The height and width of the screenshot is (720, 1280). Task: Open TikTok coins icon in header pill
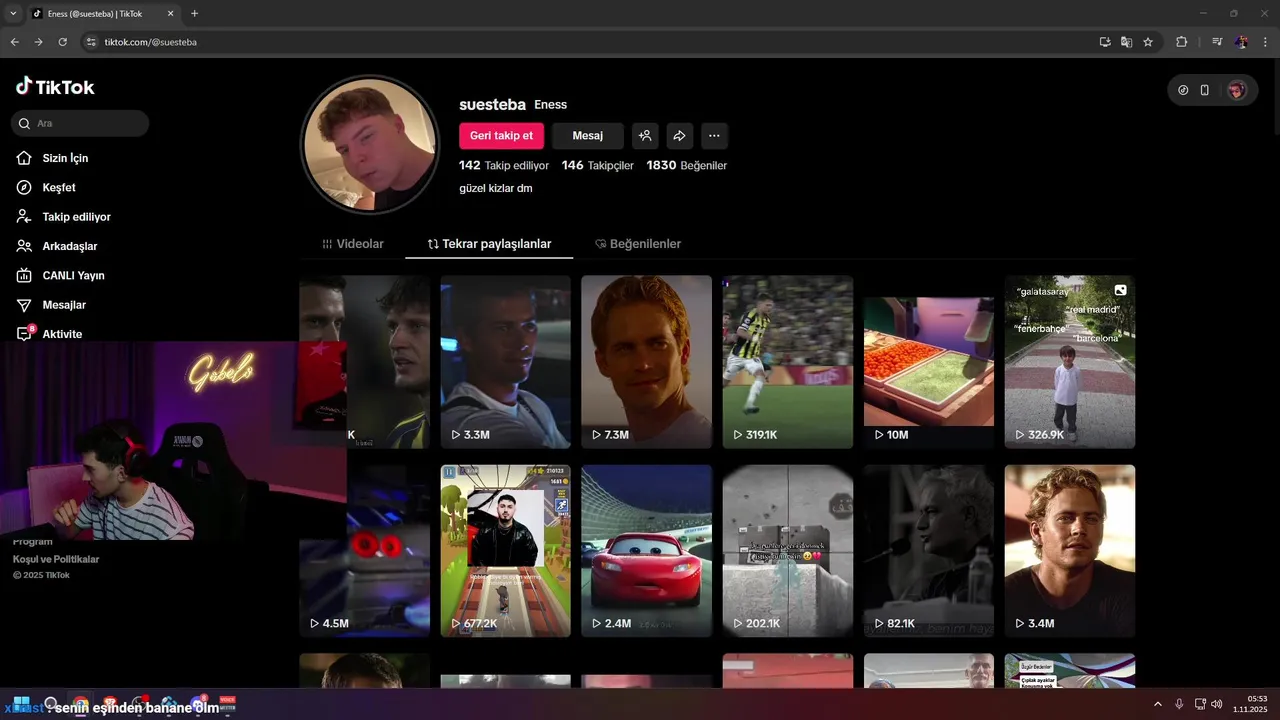[1183, 90]
